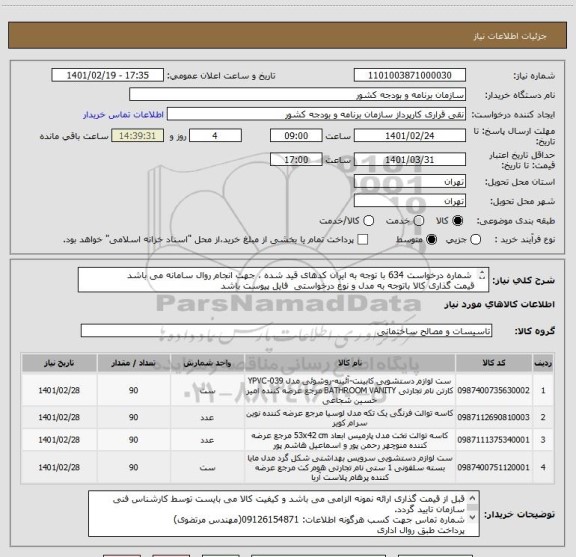Click the buyer organization name field
Image resolution: width=576 pixels, height=557 pixels.
(298, 95)
